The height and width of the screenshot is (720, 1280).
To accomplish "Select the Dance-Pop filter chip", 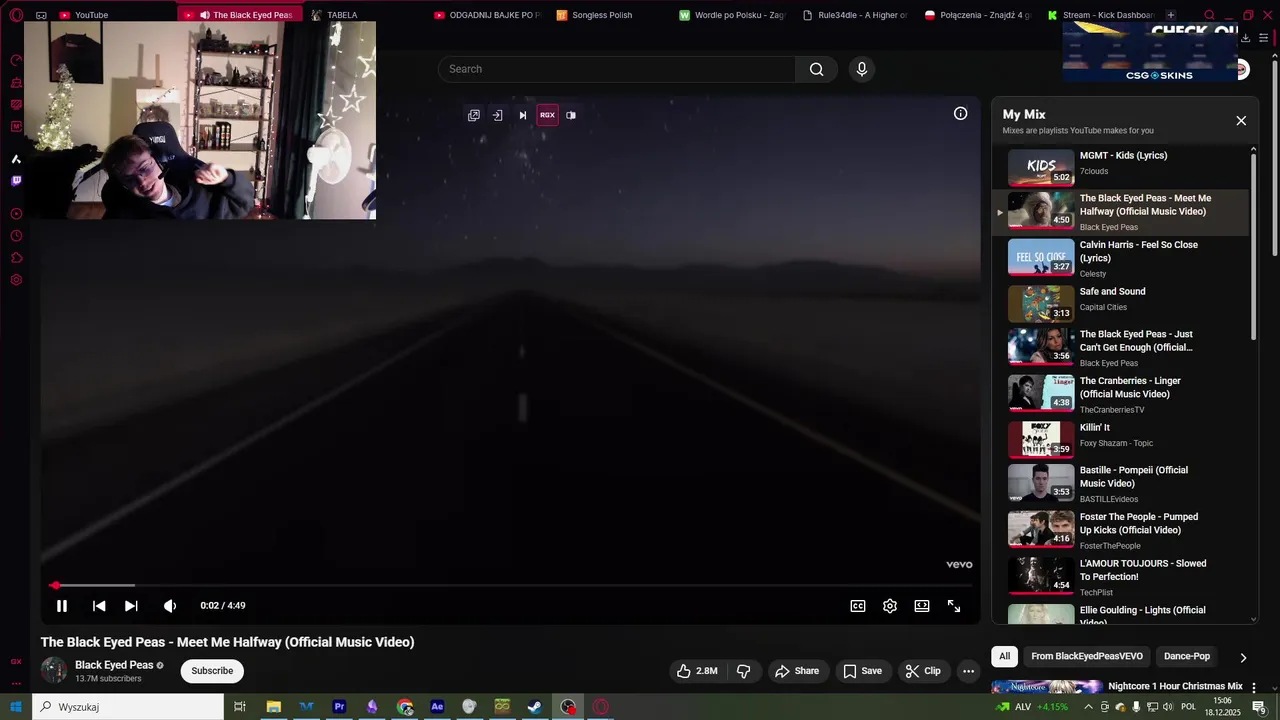I will coord(1187,656).
